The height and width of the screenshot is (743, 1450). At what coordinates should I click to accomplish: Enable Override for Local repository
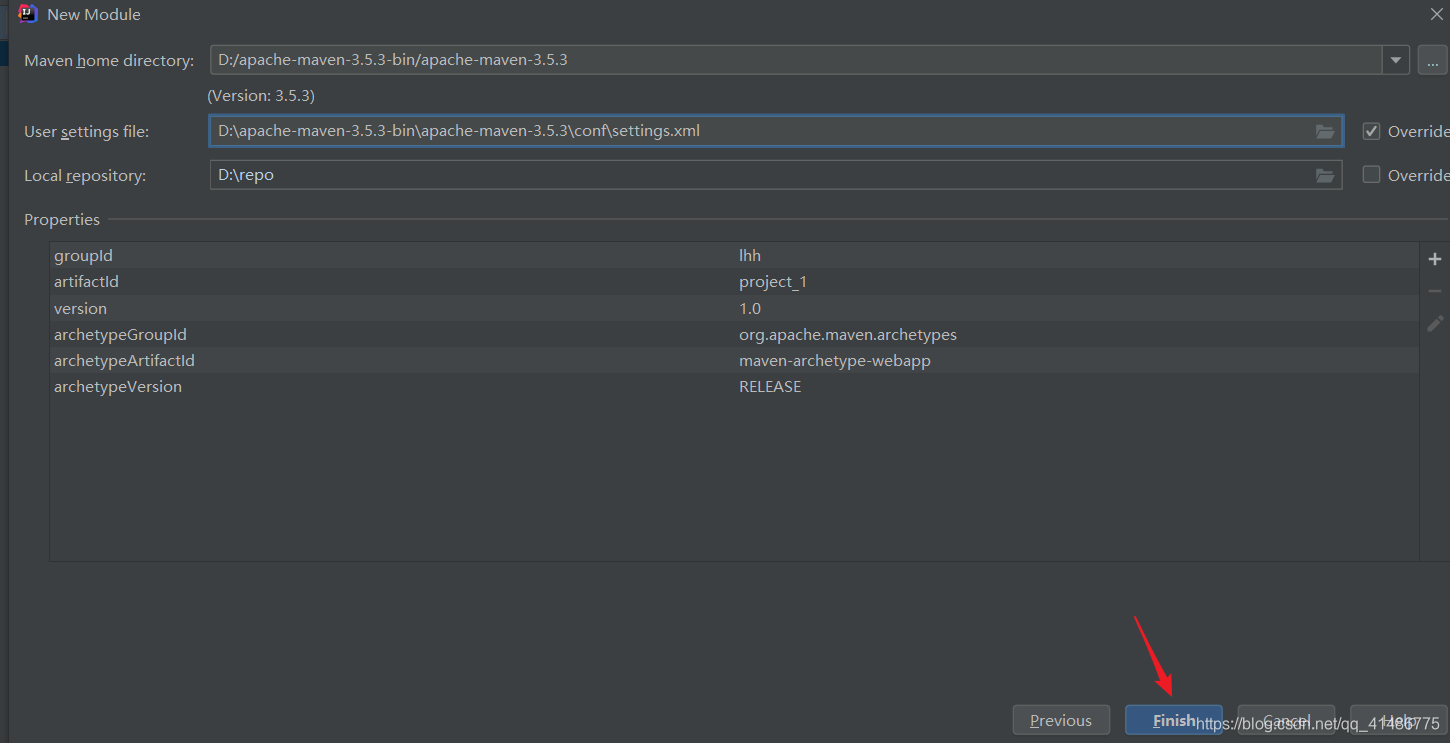pos(1372,175)
